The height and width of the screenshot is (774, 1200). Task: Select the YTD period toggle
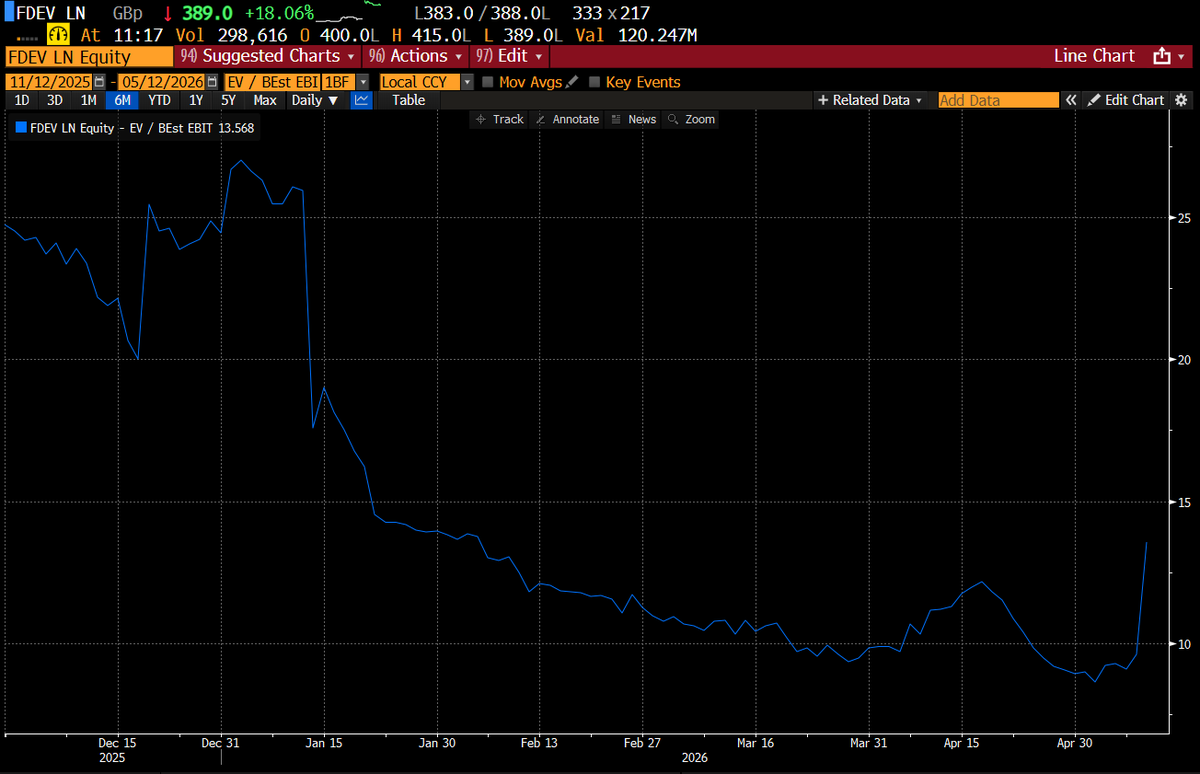(x=159, y=100)
